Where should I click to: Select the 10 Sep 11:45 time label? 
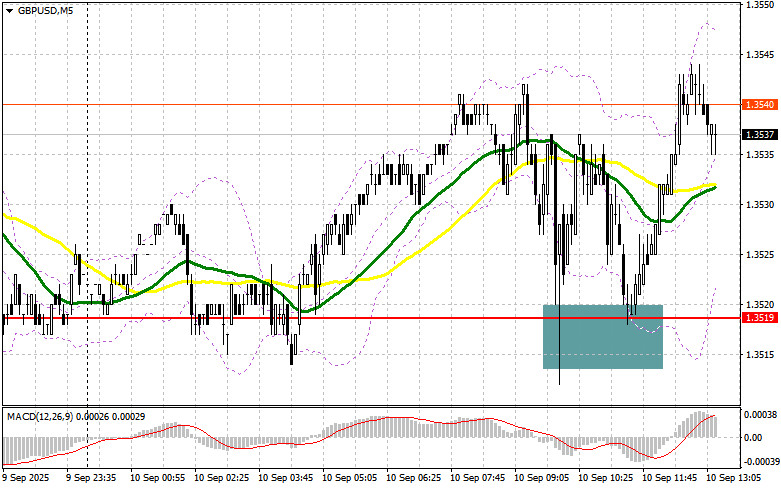[669, 478]
